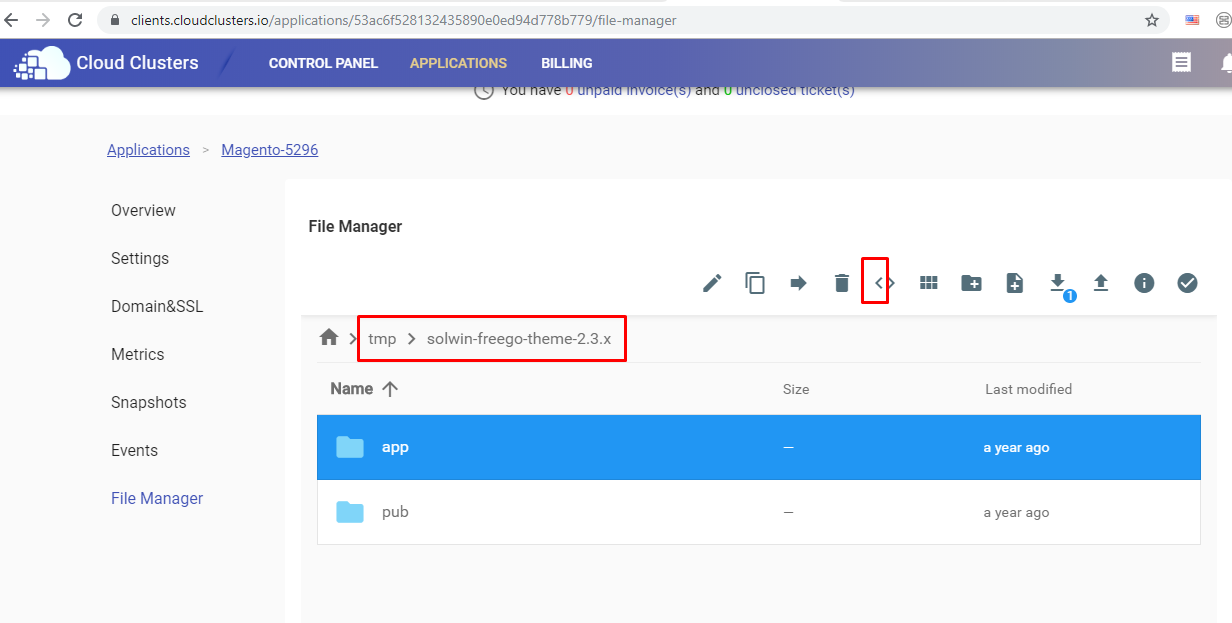Open the APPLICATIONS top menu
Screen dimensions: 1232x623
tap(458, 63)
